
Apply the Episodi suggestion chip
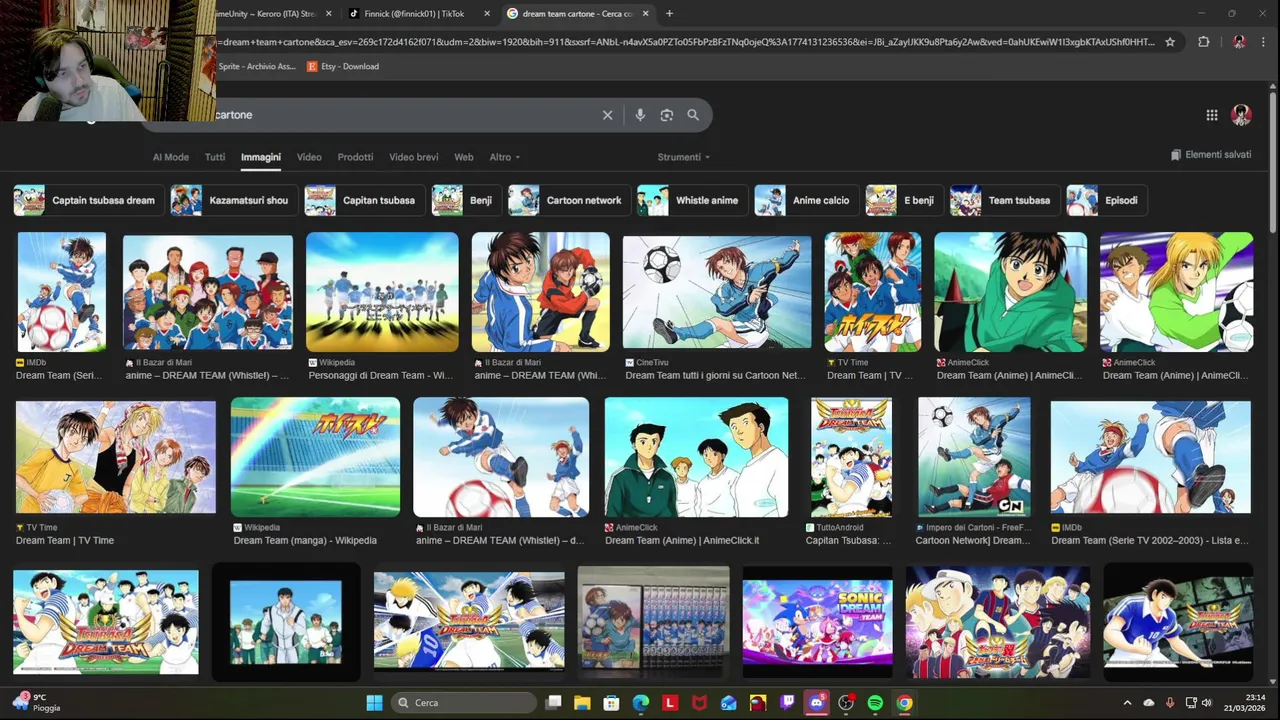[1106, 200]
